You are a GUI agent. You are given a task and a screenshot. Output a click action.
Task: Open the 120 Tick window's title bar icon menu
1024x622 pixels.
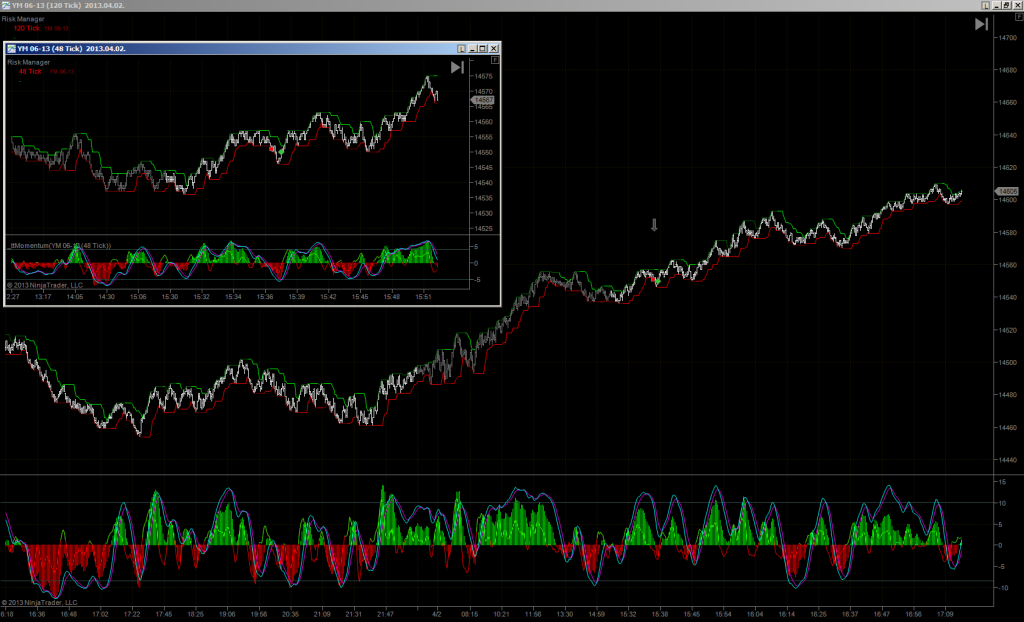click(6, 5)
